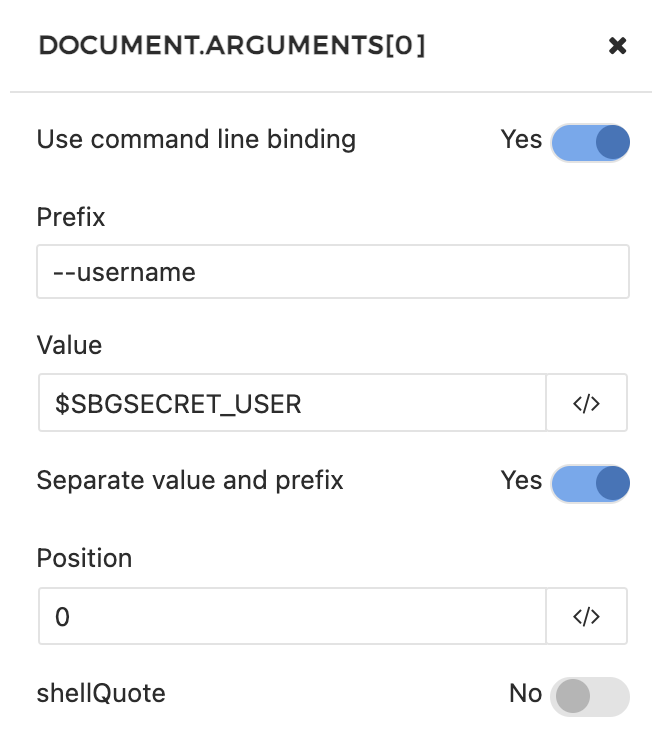
Task: Click the shellQuote label text
Action: 101,693
